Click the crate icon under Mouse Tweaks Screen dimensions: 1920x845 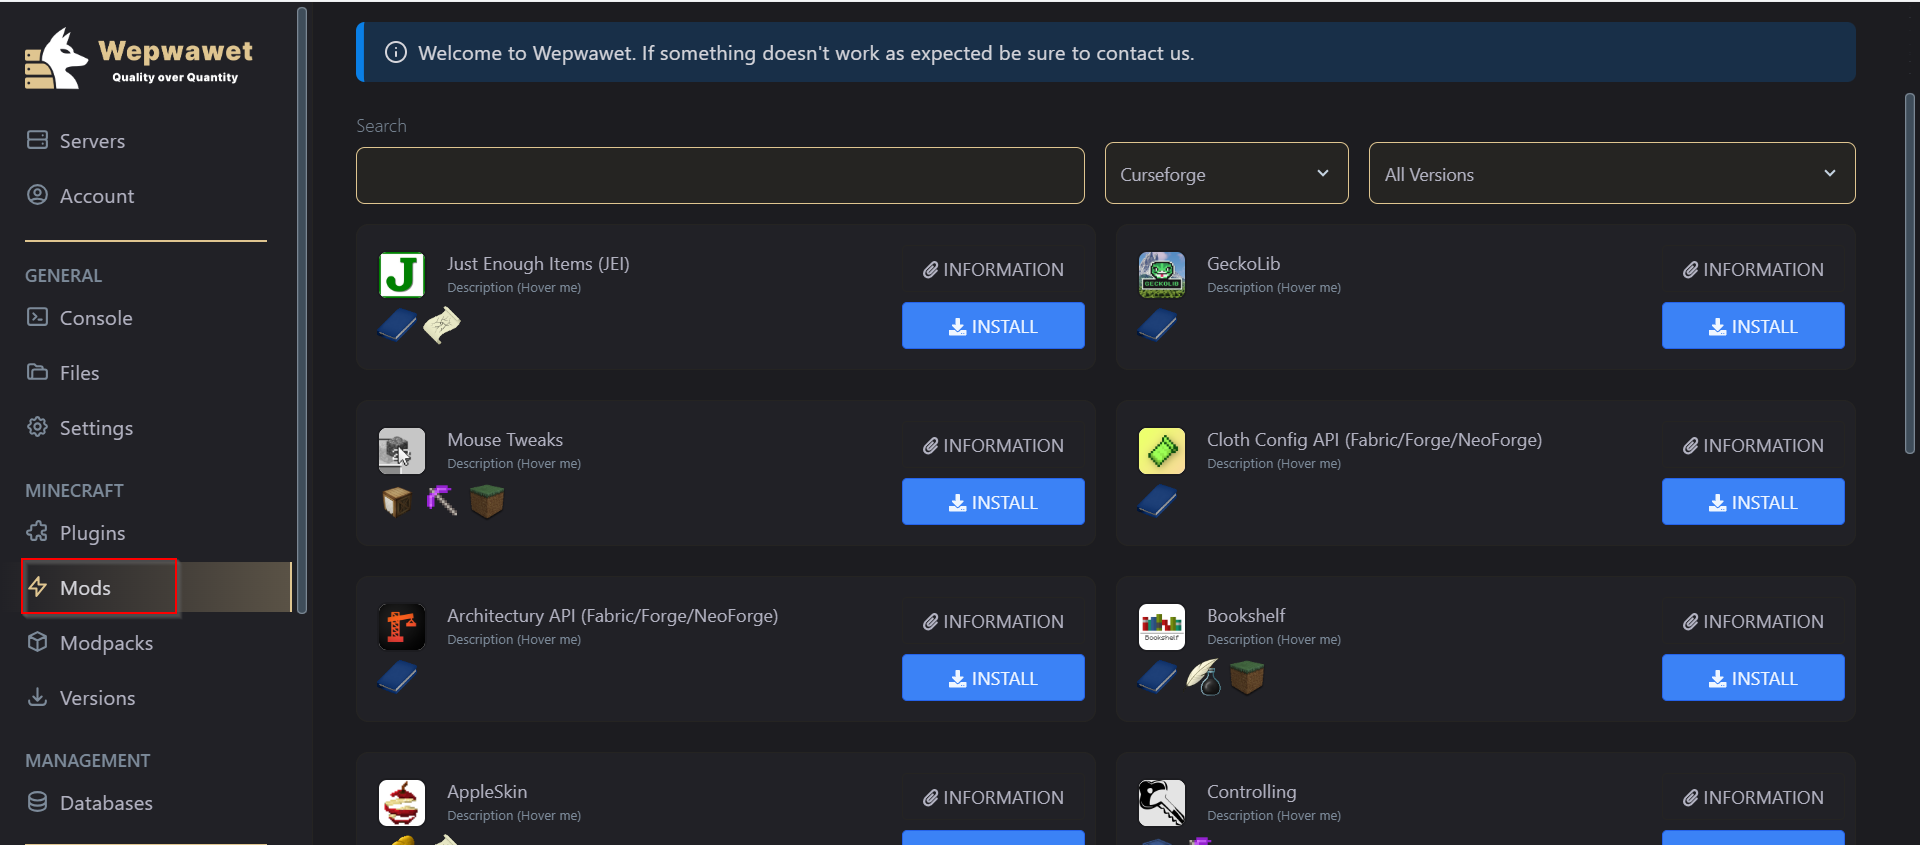click(397, 501)
